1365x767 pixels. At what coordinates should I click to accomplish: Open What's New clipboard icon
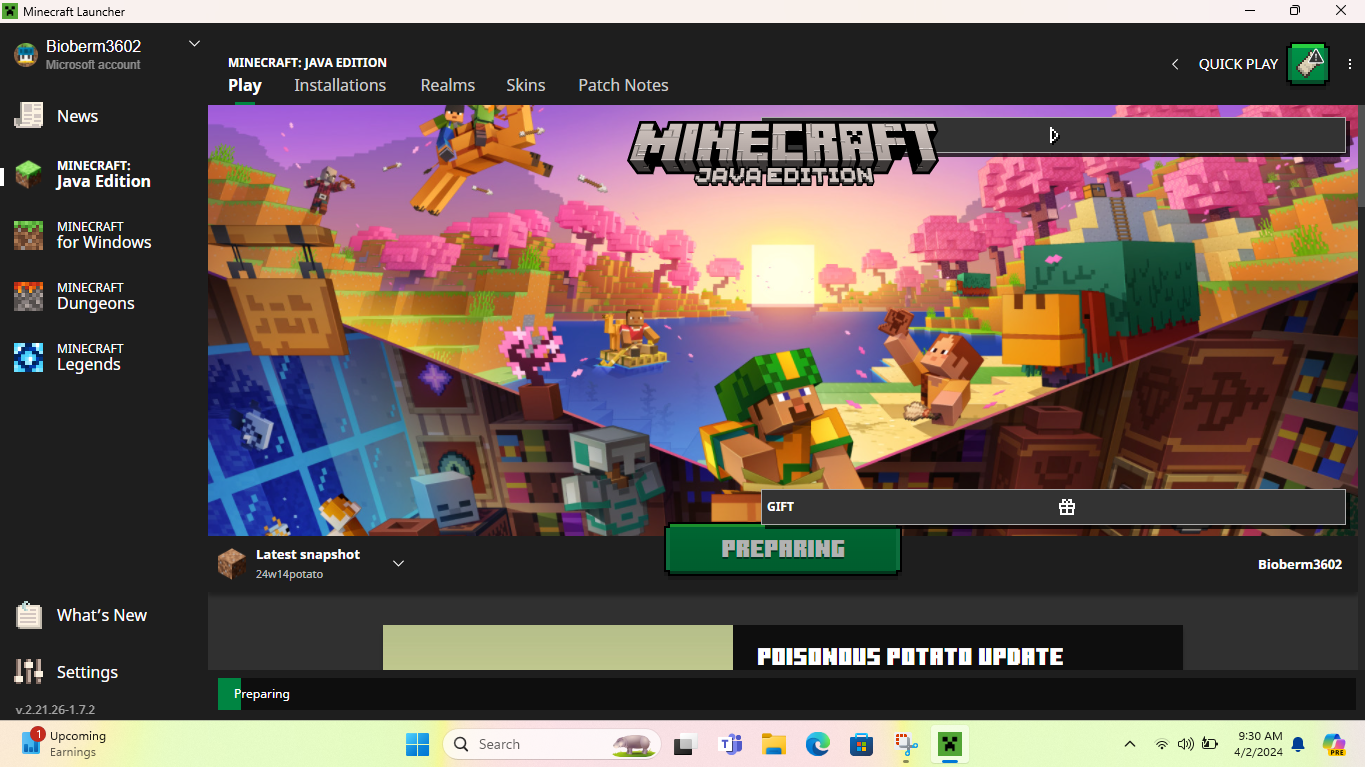tap(28, 615)
